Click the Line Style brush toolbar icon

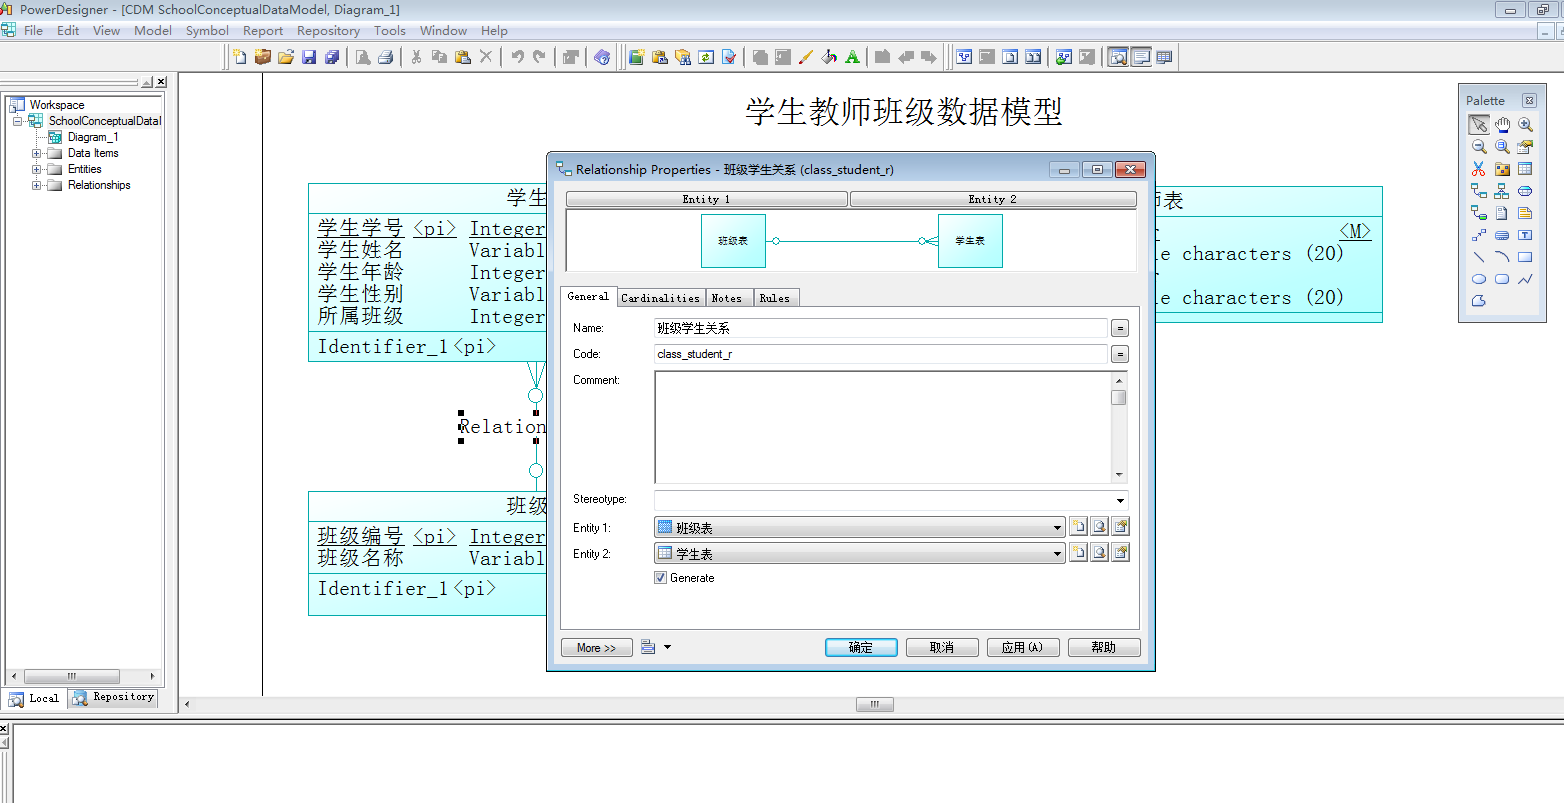pyautogui.click(x=806, y=57)
